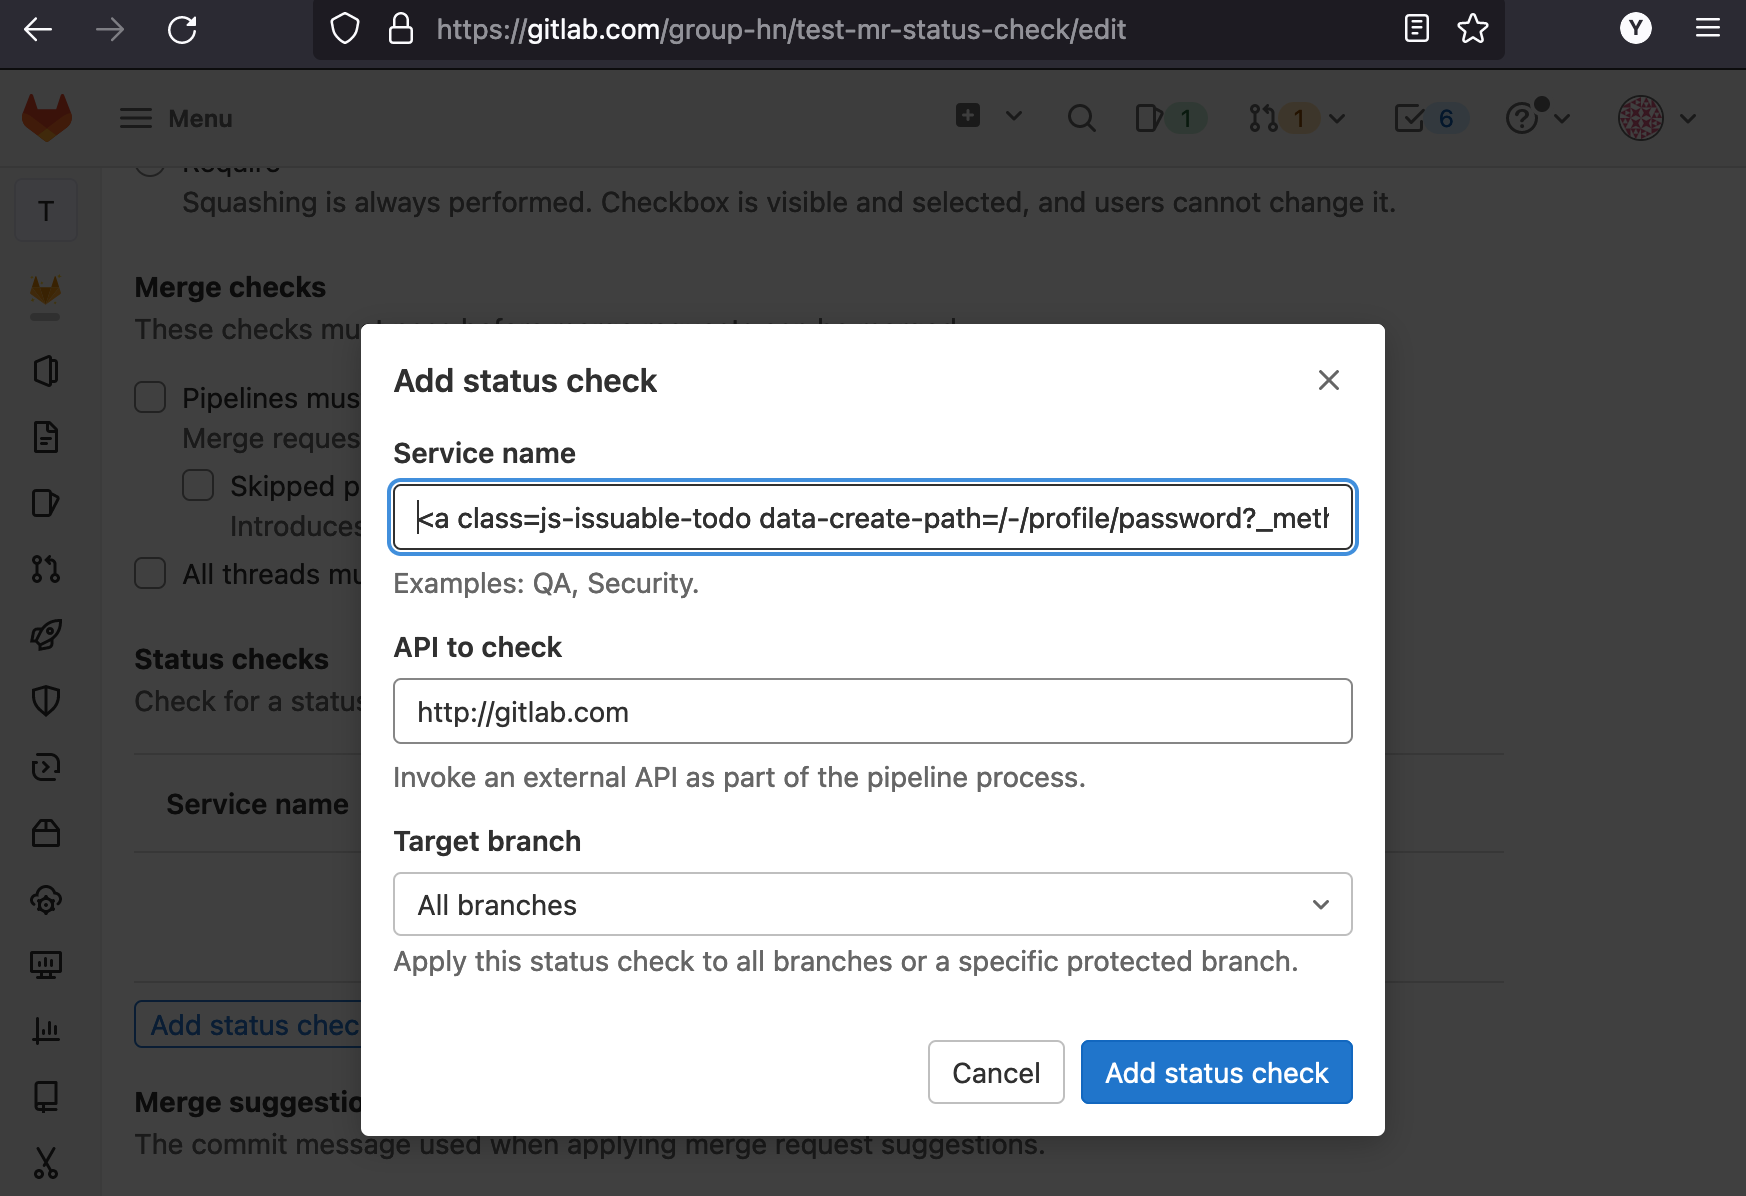
Task: Click Cancel in the dialog
Action: coord(996,1072)
